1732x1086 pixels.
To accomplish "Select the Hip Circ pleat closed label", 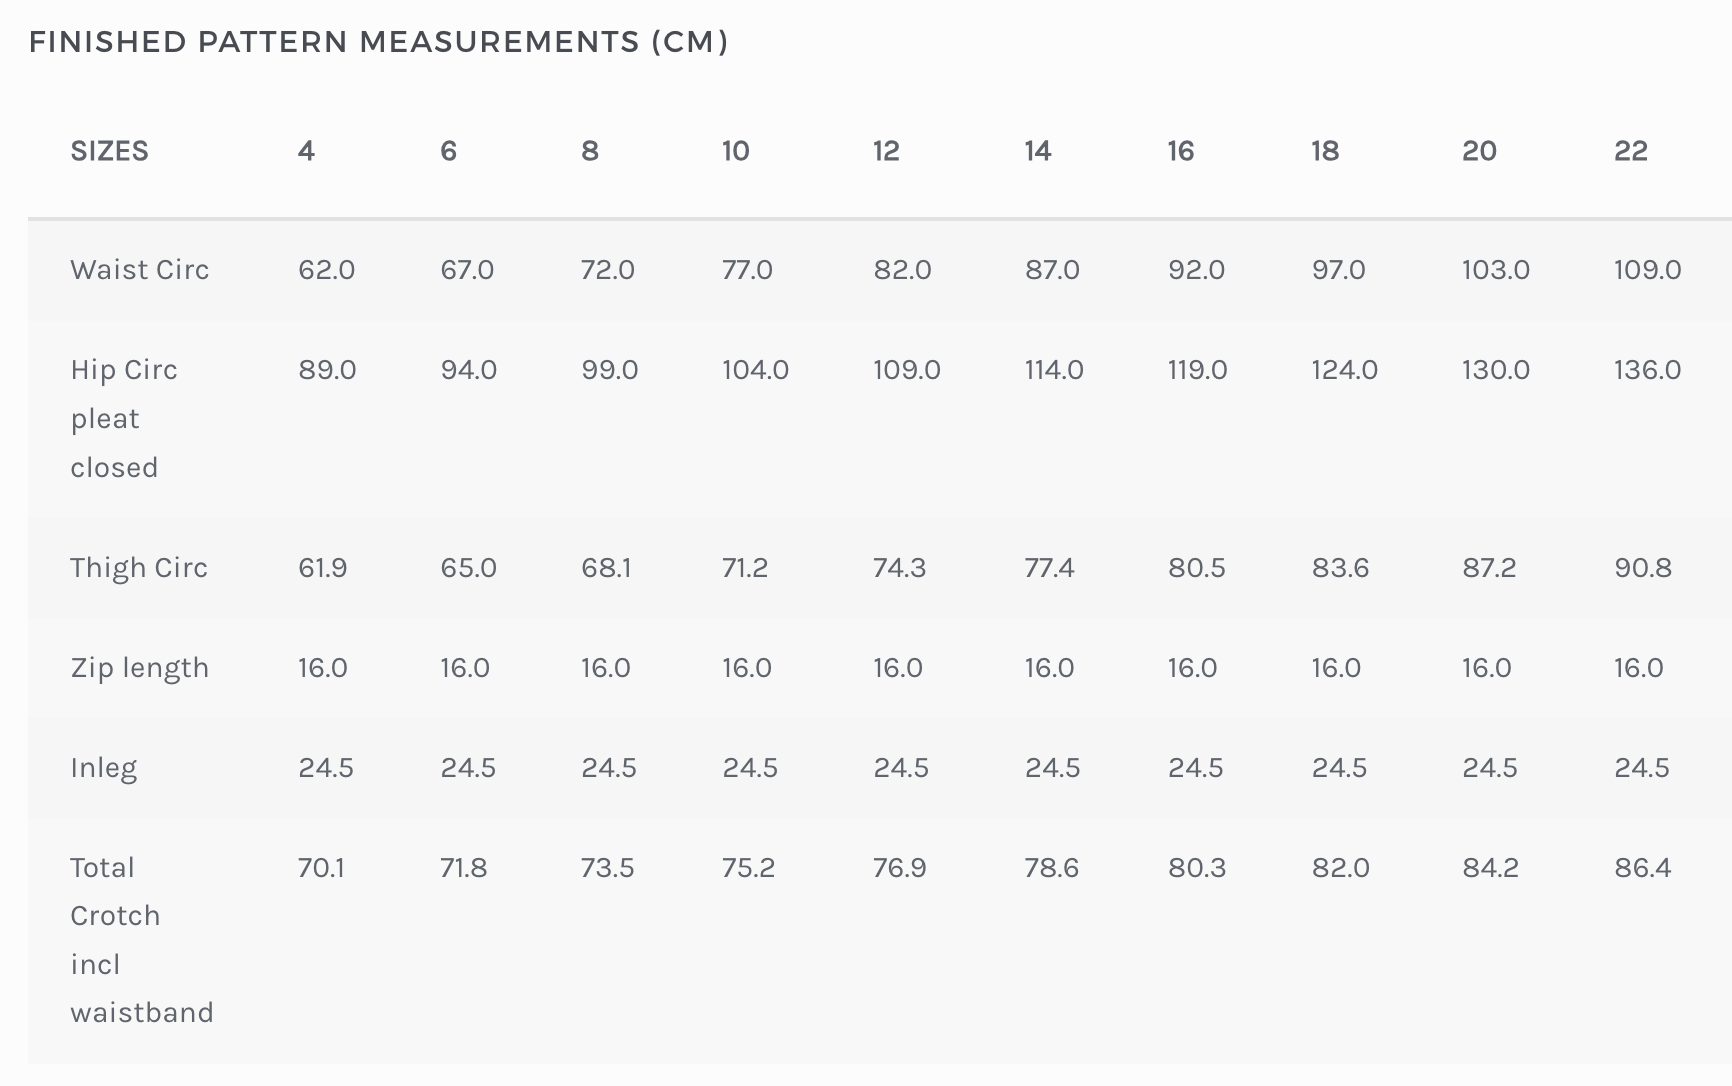I will point(124,418).
